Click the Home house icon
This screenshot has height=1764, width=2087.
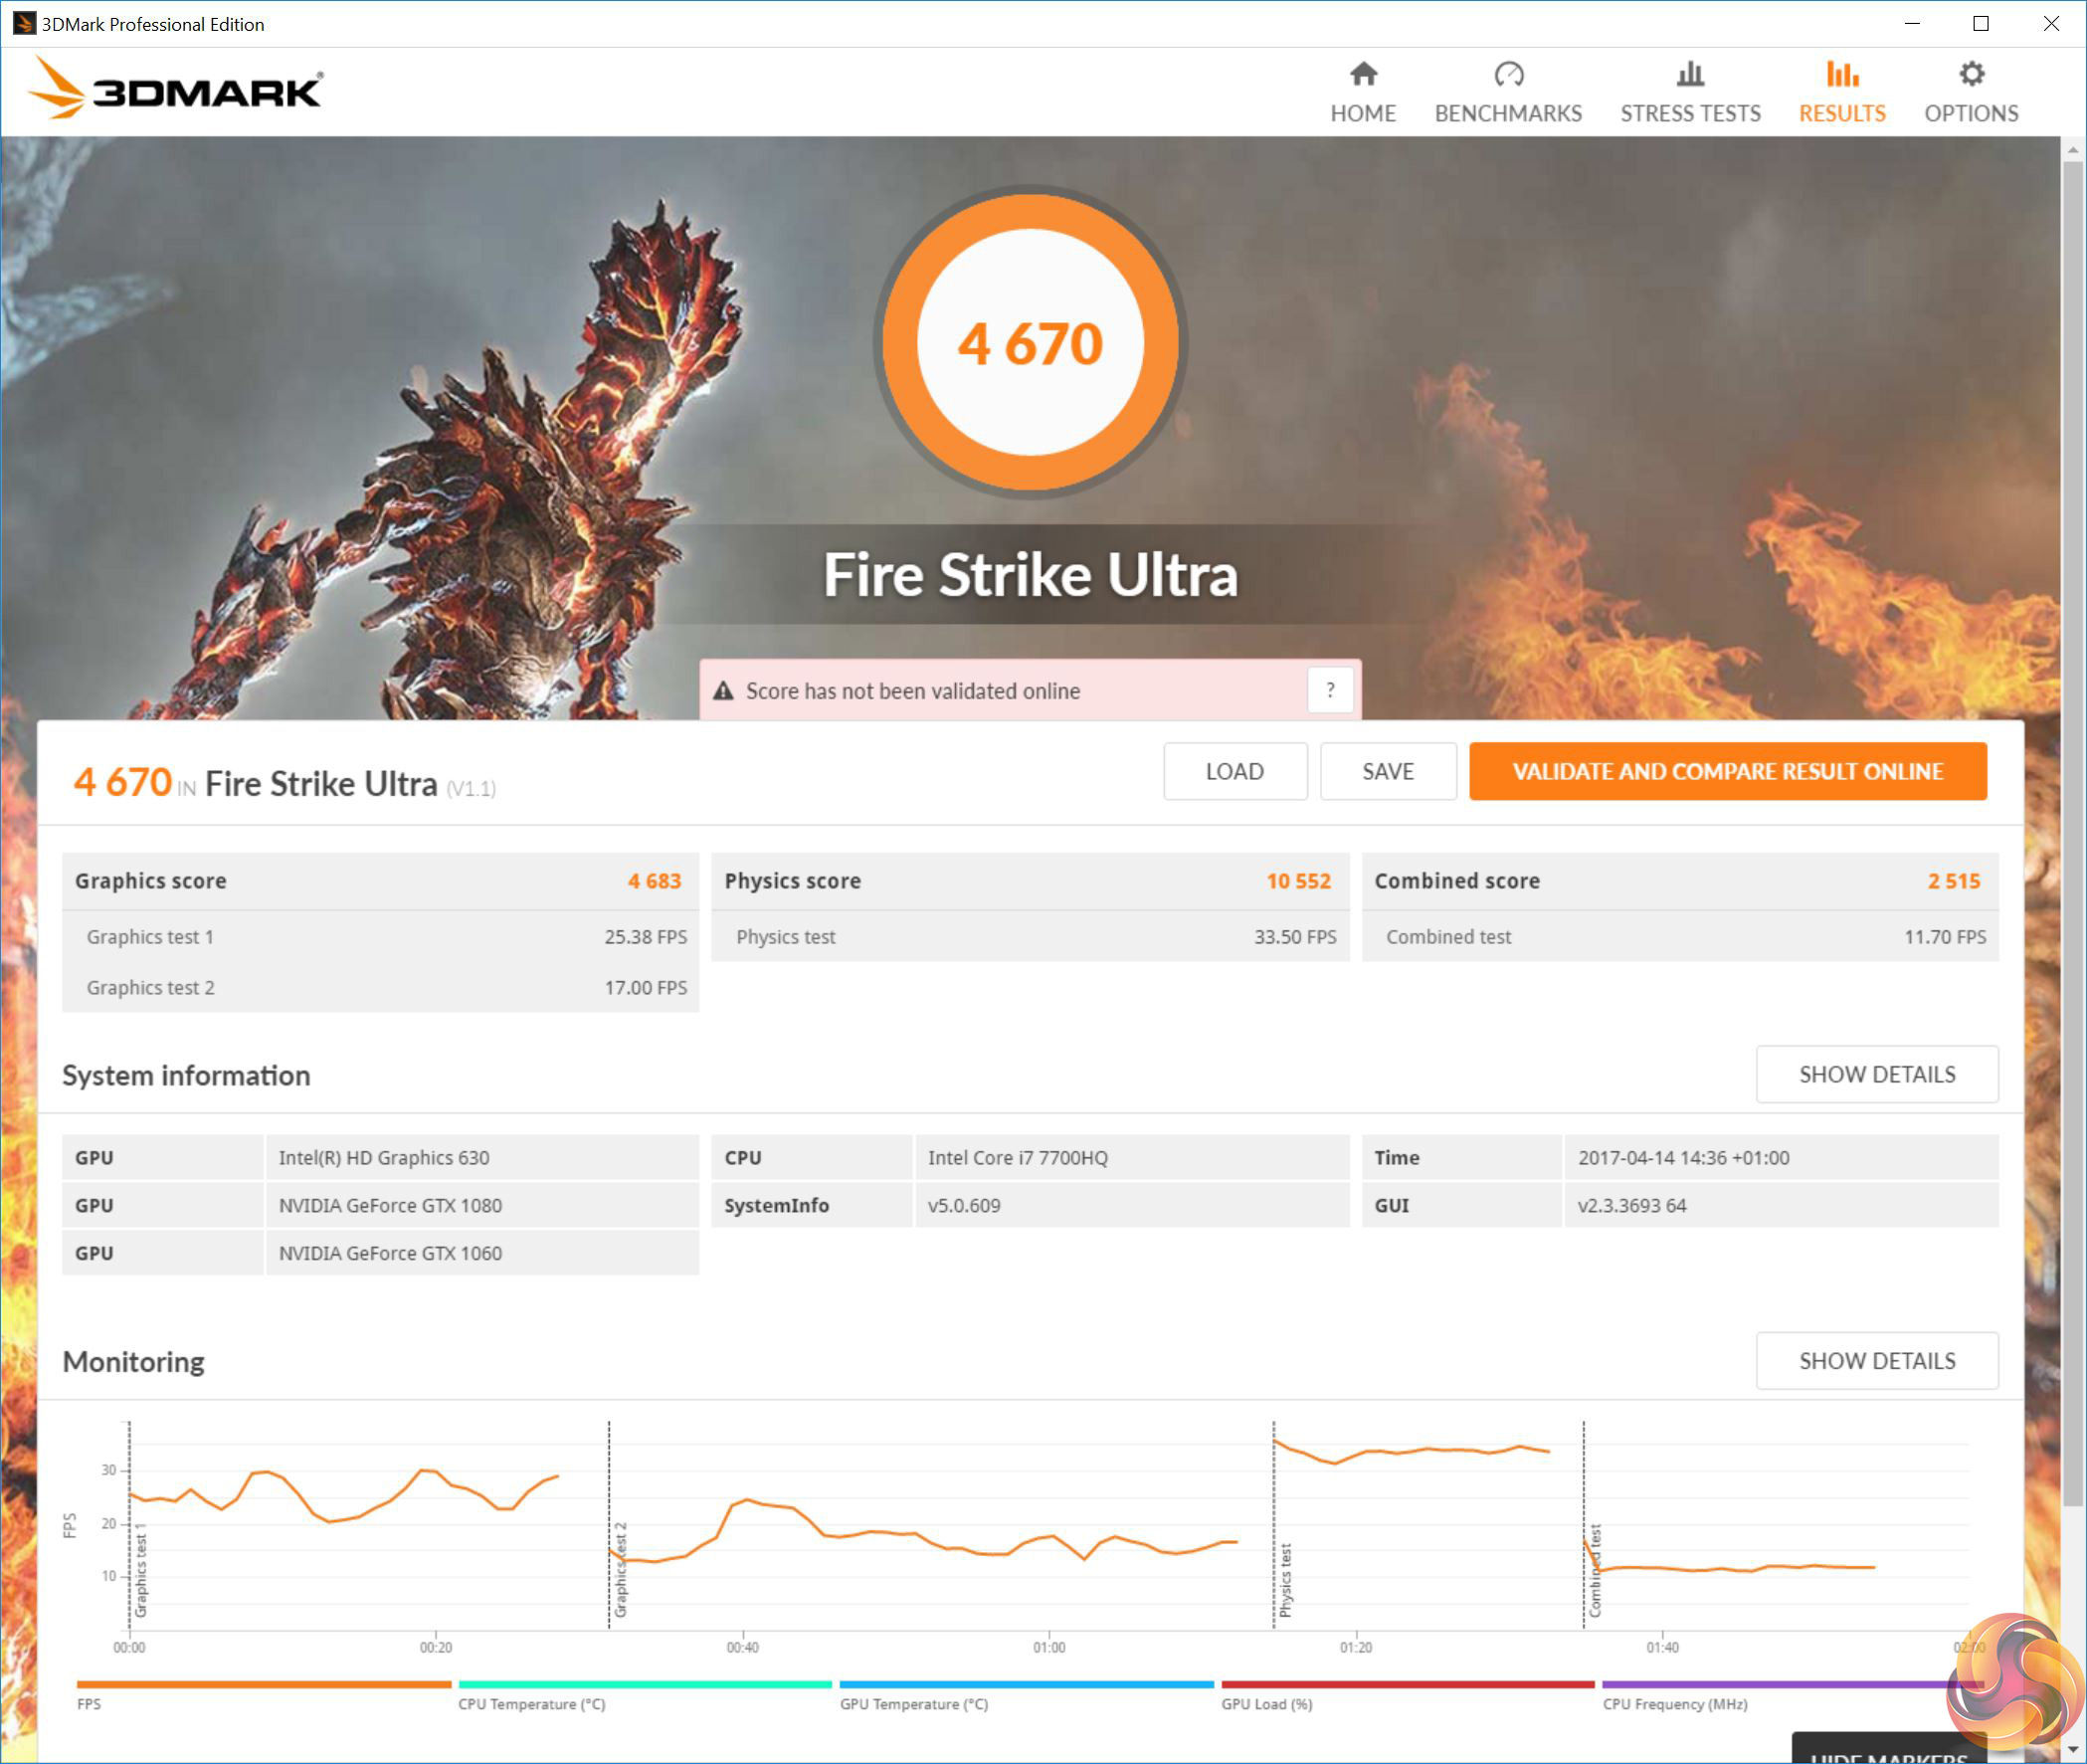click(x=1363, y=74)
